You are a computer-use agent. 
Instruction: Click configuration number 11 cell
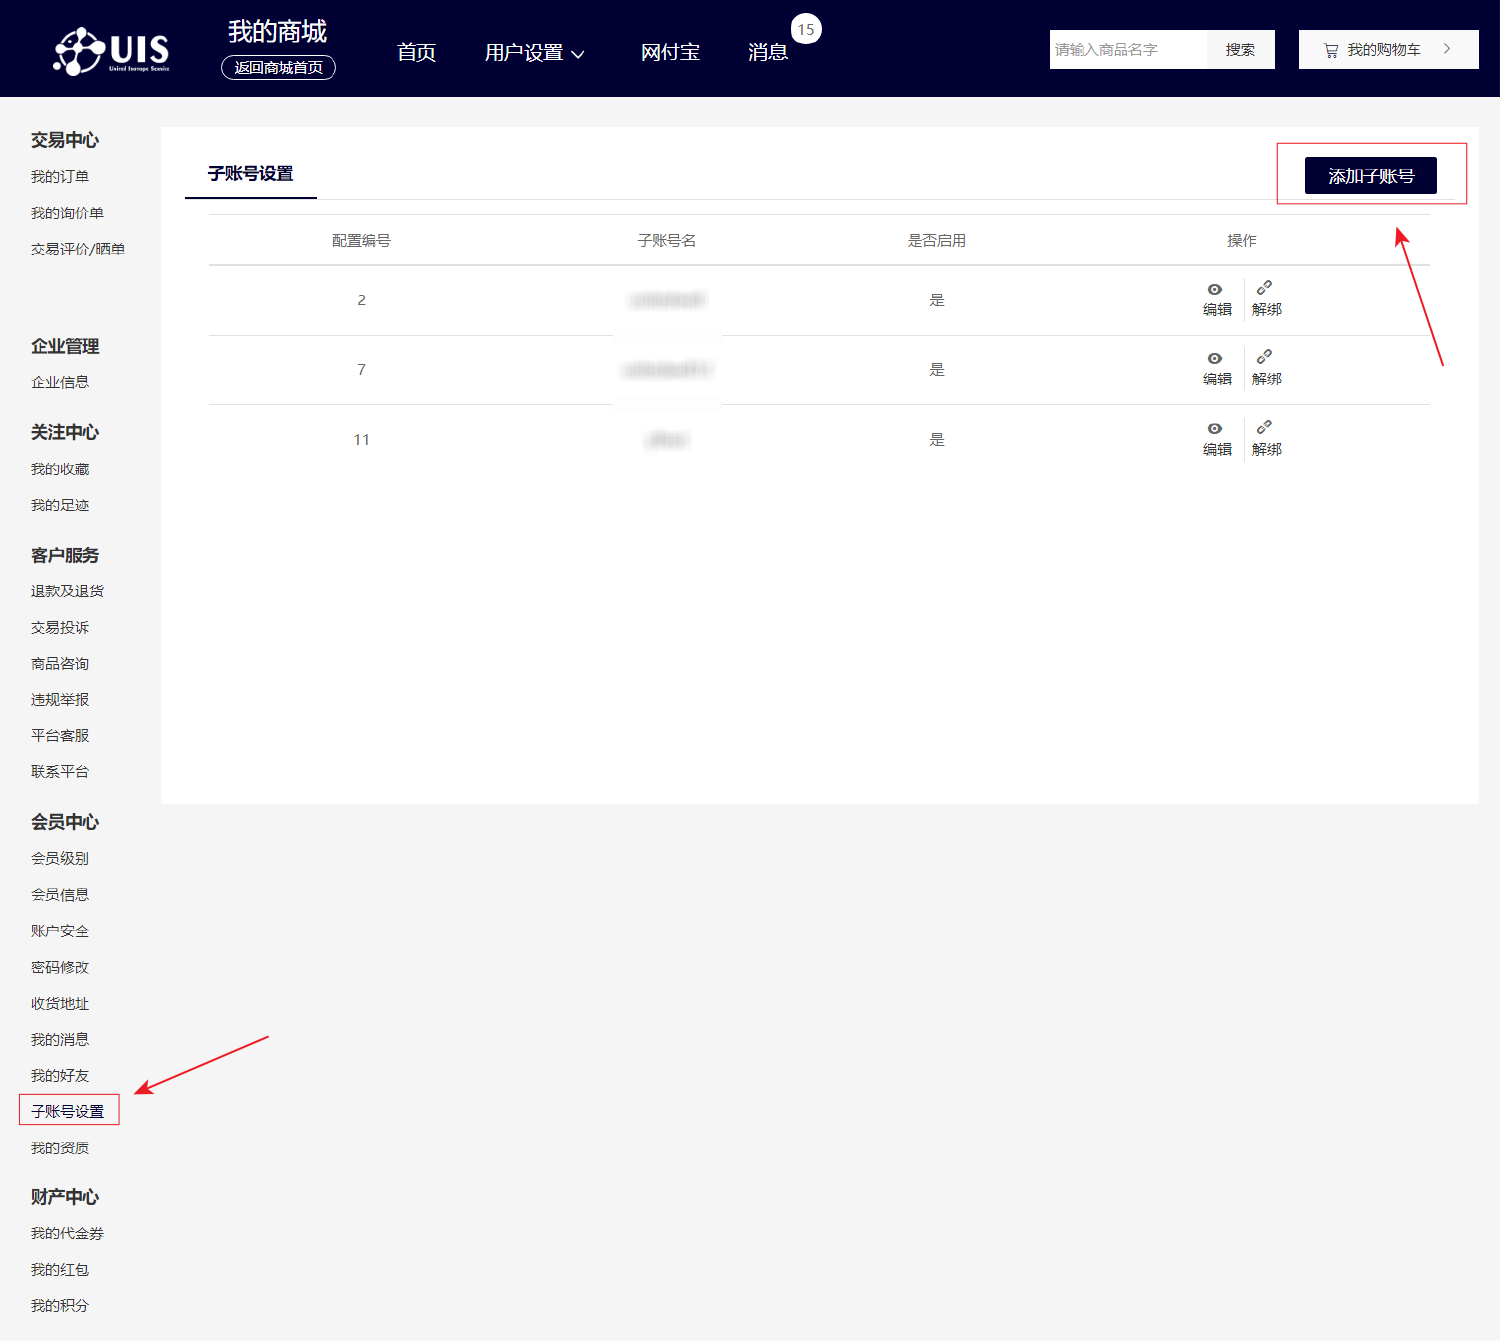click(x=361, y=439)
